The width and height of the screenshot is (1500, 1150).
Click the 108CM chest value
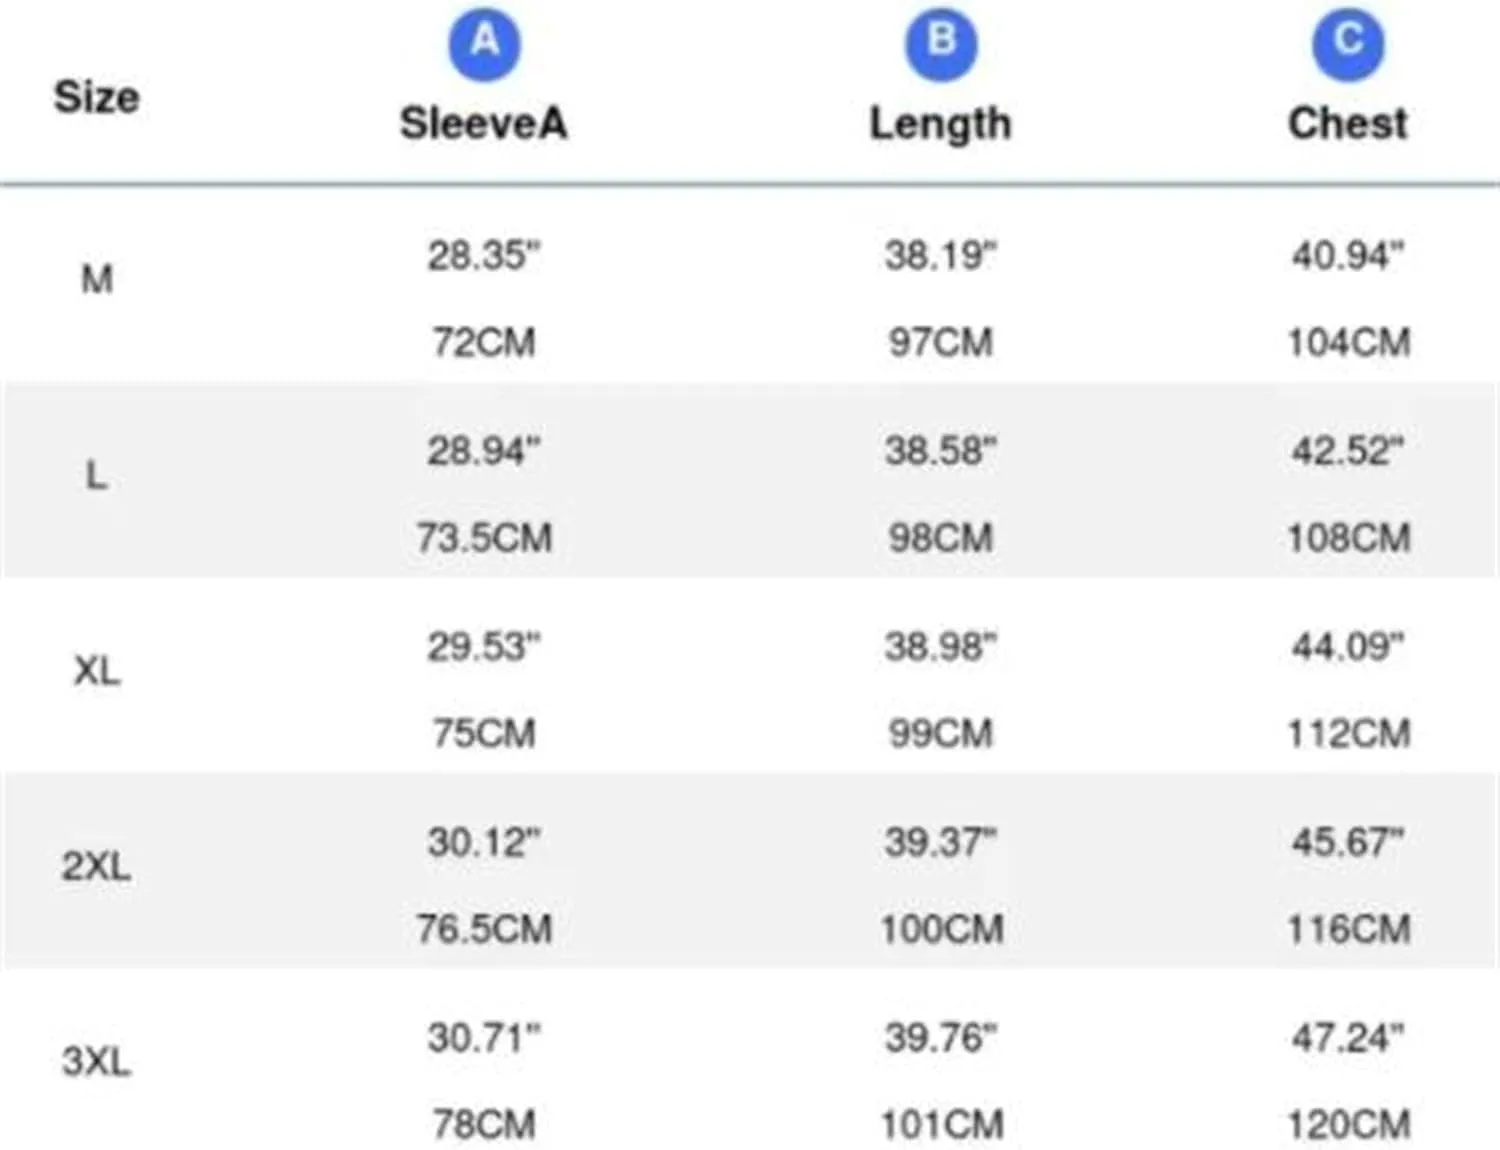[1348, 538]
